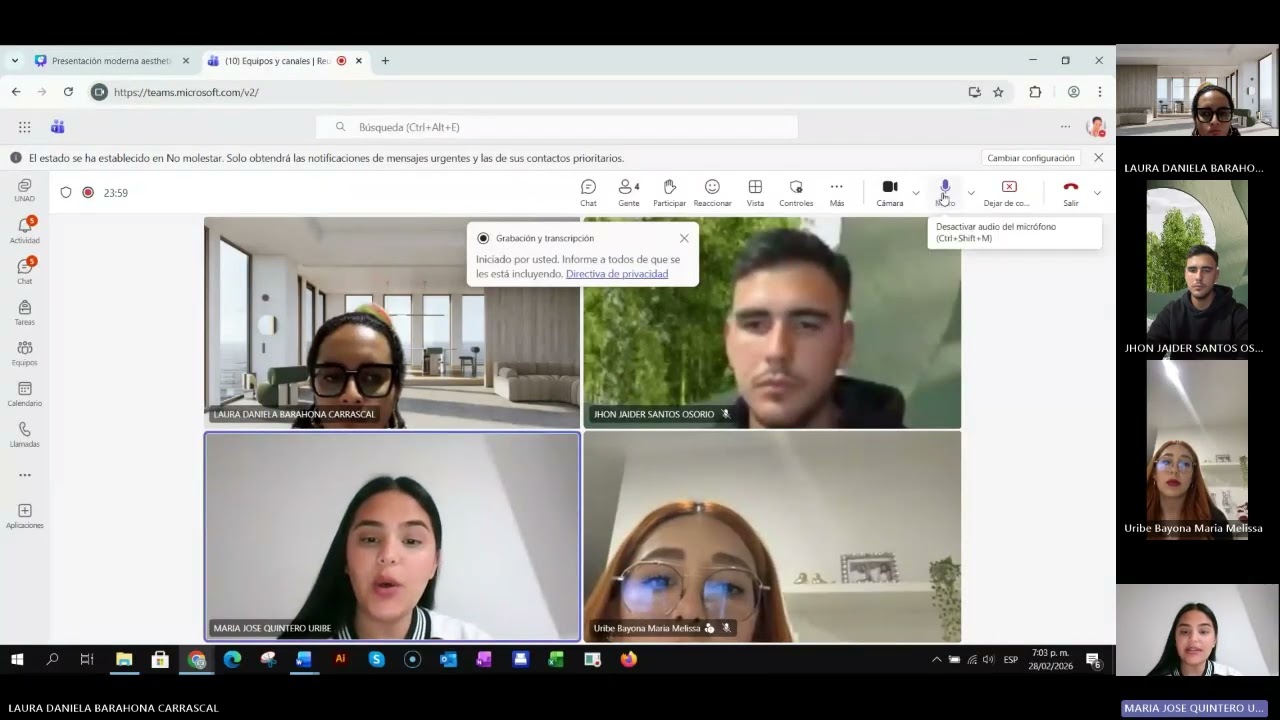Open Chat in Teams left sidebar
Screen dimensions: 1280x720
[x=25, y=271]
